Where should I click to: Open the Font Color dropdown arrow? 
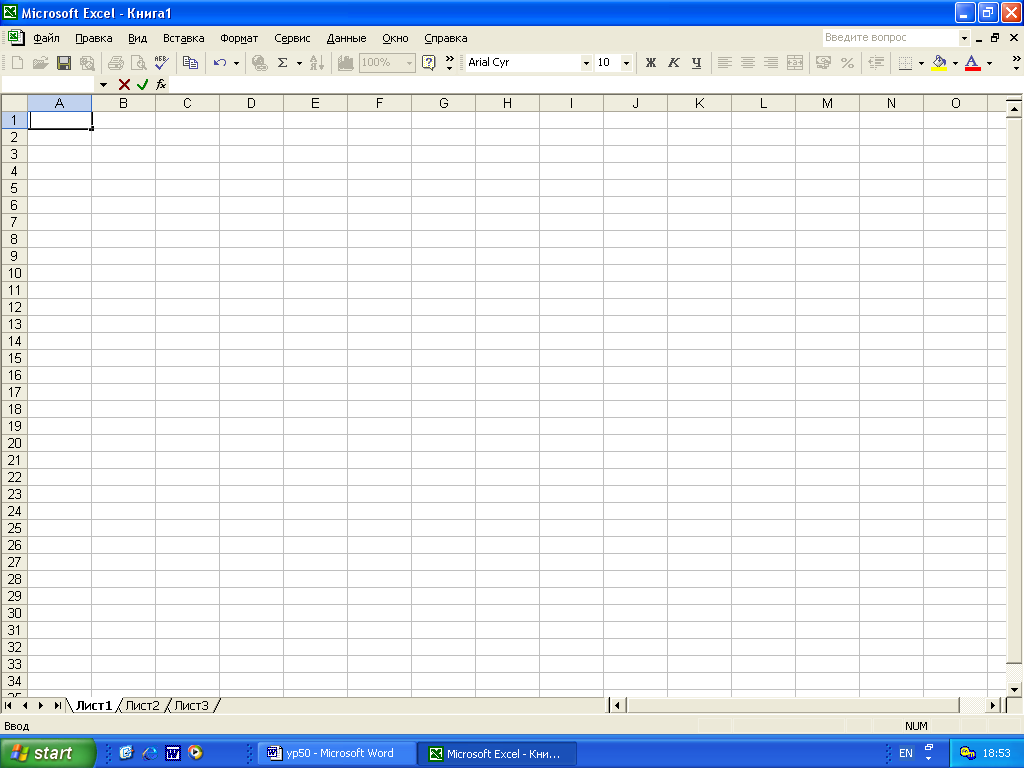(989, 63)
